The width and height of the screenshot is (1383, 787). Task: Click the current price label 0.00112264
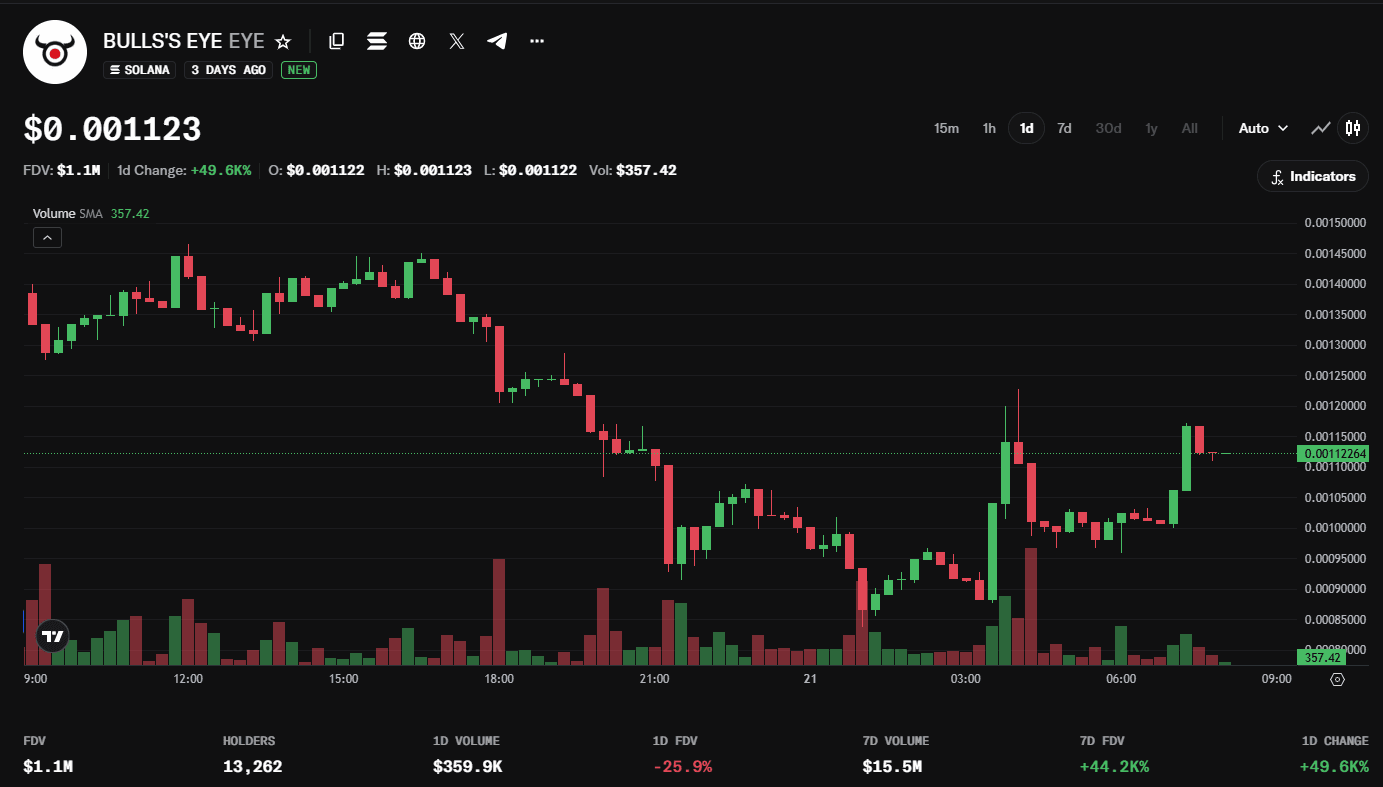1334,454
